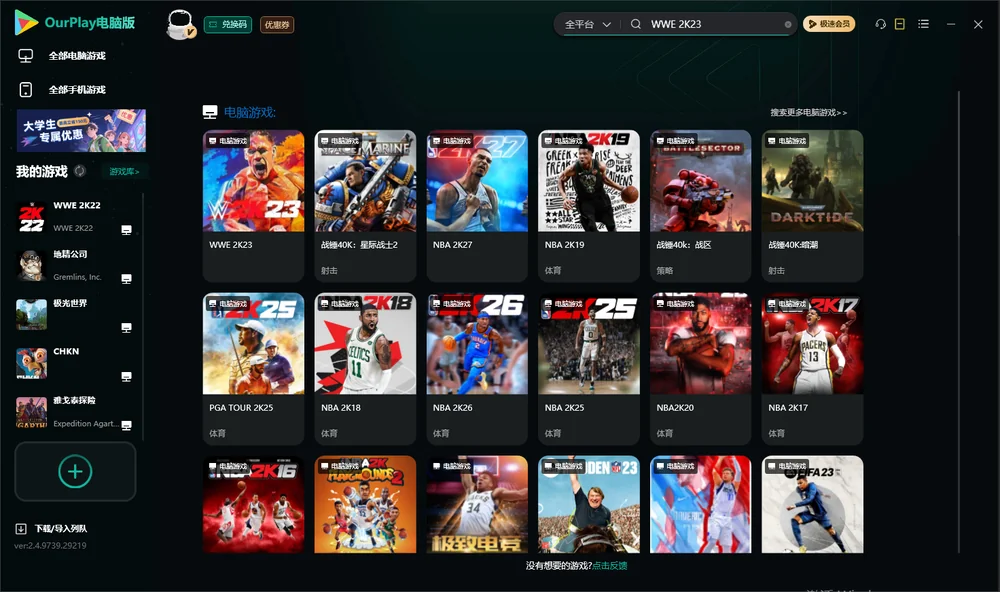Click the 电脑游戏 section monitor icon

210,112
